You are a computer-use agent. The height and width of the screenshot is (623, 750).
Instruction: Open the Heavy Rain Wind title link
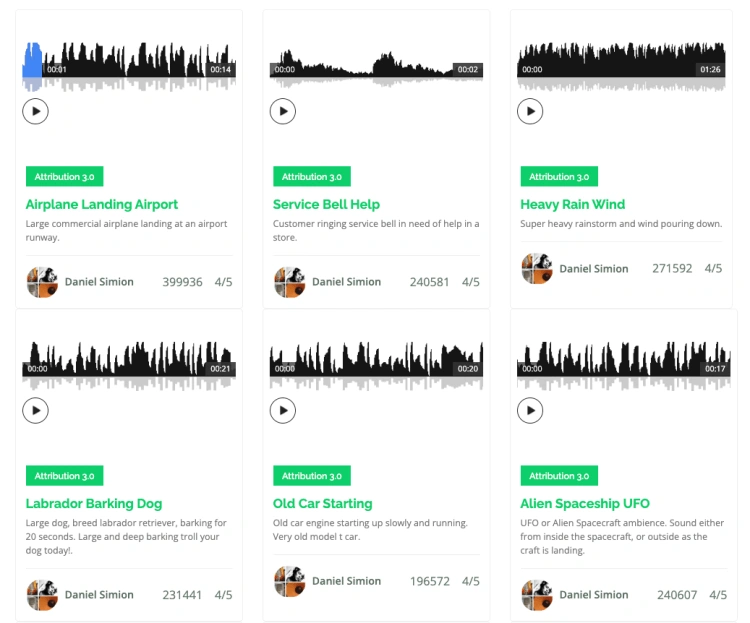[x=573, y=204]
